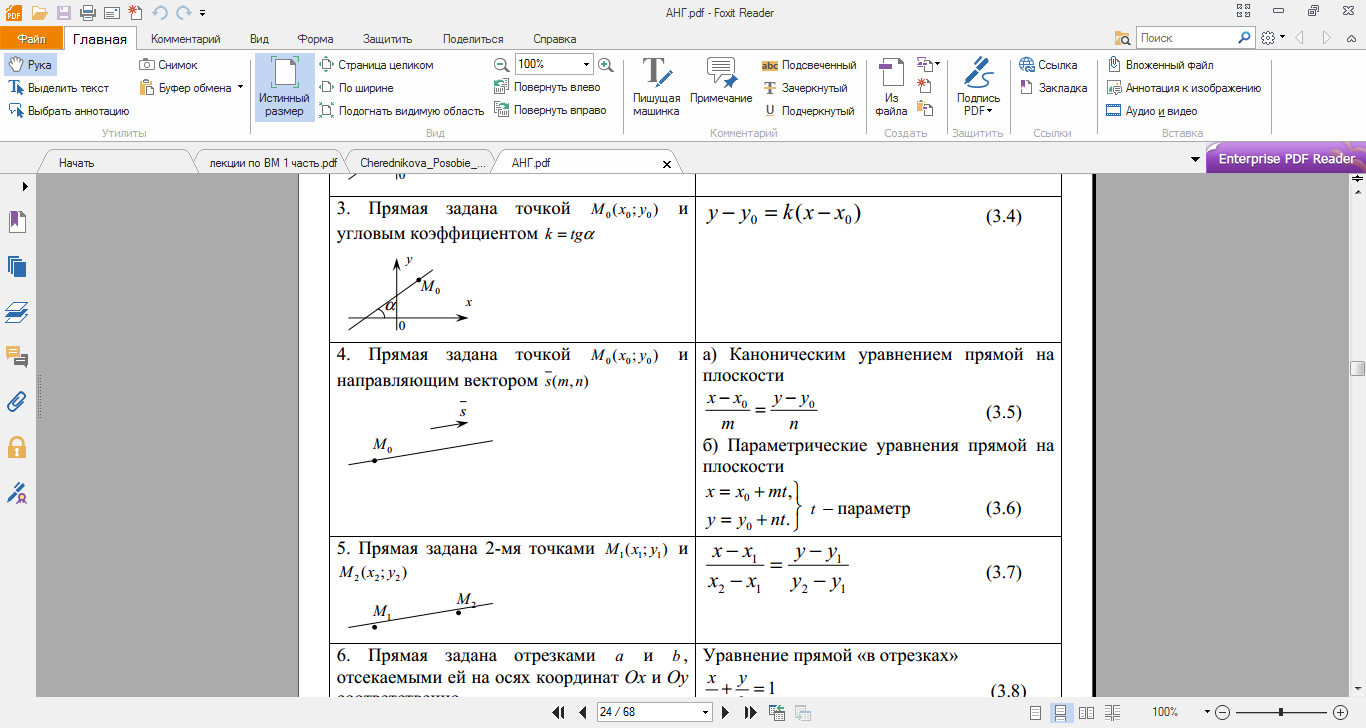The height and width of the screenshot is (728, 1366).
Task: Zoom in with ribbon plus magnifier
Action: click(x=605, y=64)
